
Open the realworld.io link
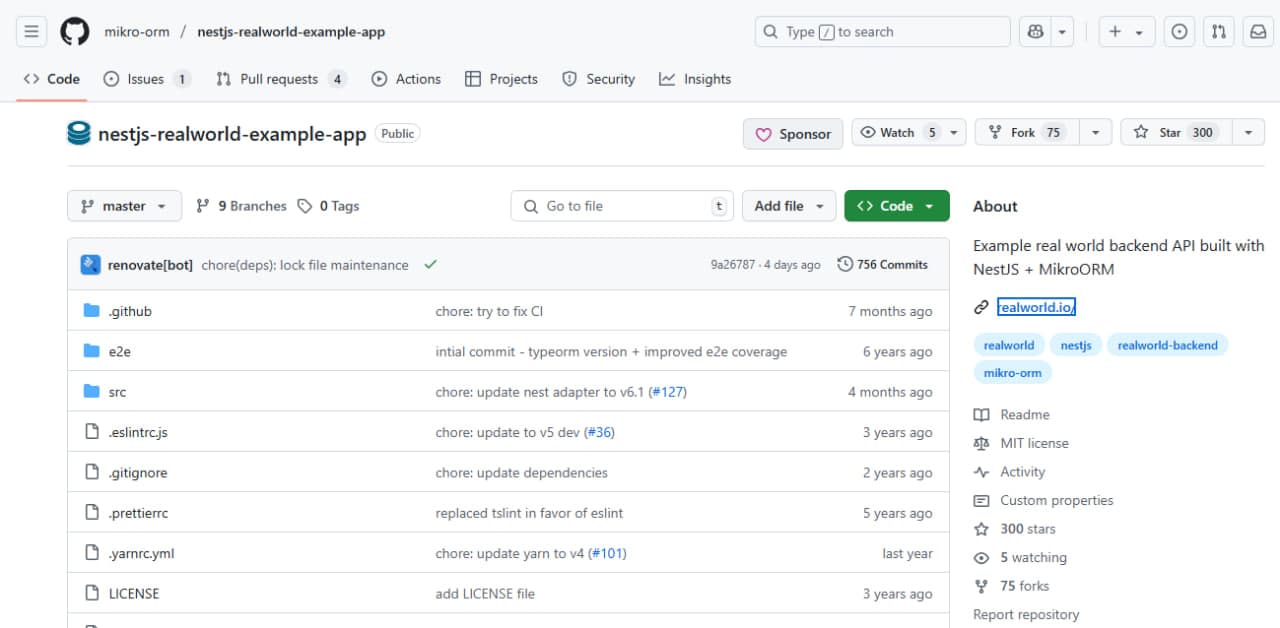pos(1036,308)
